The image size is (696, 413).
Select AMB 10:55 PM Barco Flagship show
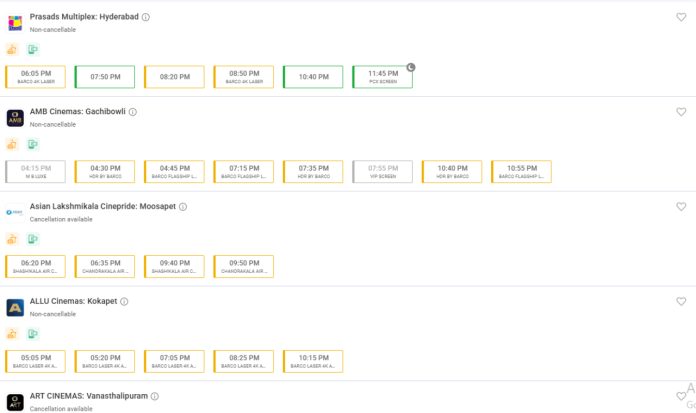[522, 171]
